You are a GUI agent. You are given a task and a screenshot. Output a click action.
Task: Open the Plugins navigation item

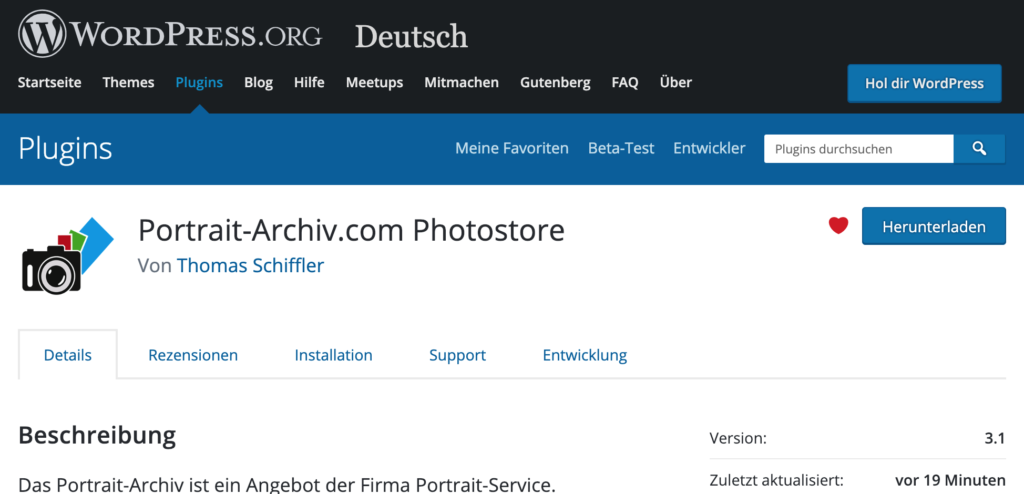coord(199,83)
